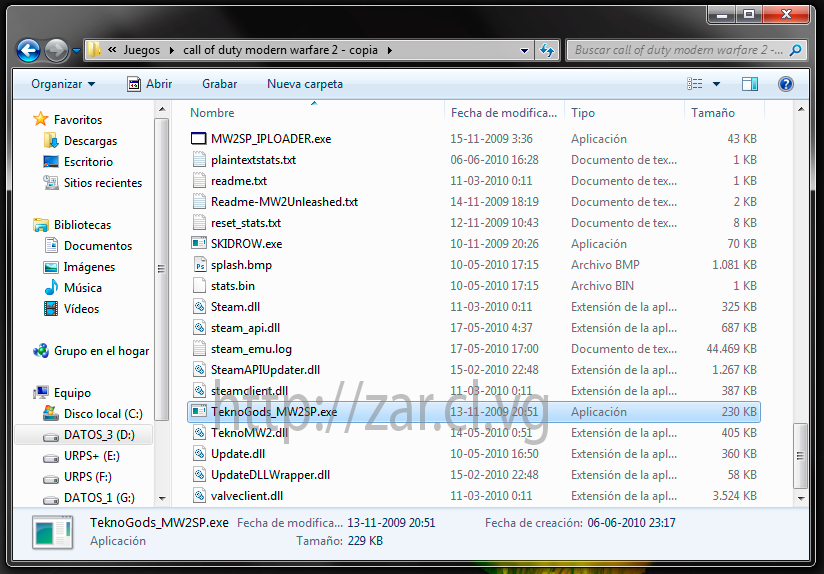The width and height of the screenshot is (824, 574).
Task: Expand address bar previous locations dropdown
Action: click(524, 50)
